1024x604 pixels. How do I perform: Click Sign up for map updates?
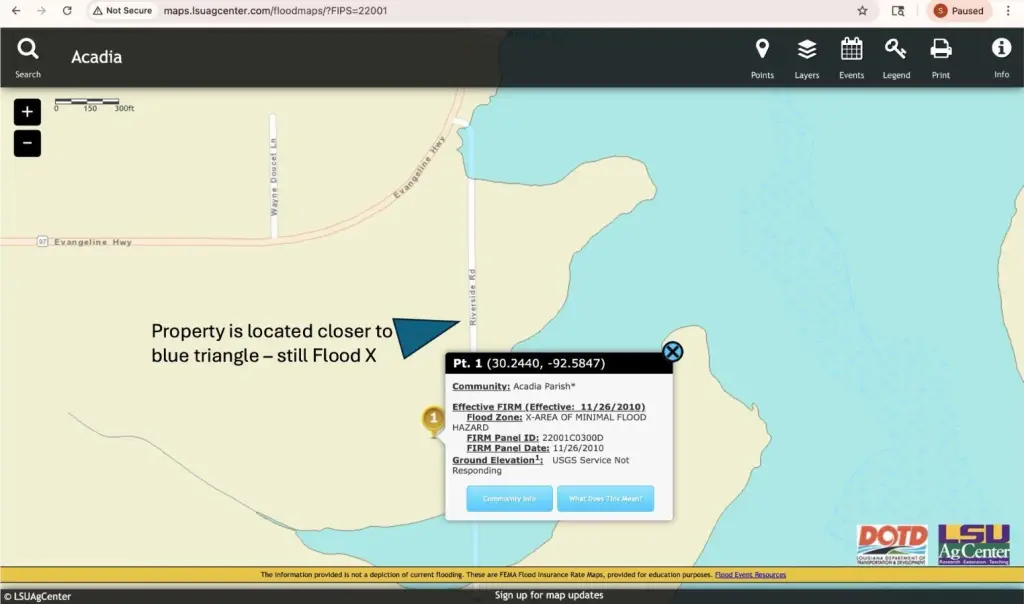[x=549, y=595]
